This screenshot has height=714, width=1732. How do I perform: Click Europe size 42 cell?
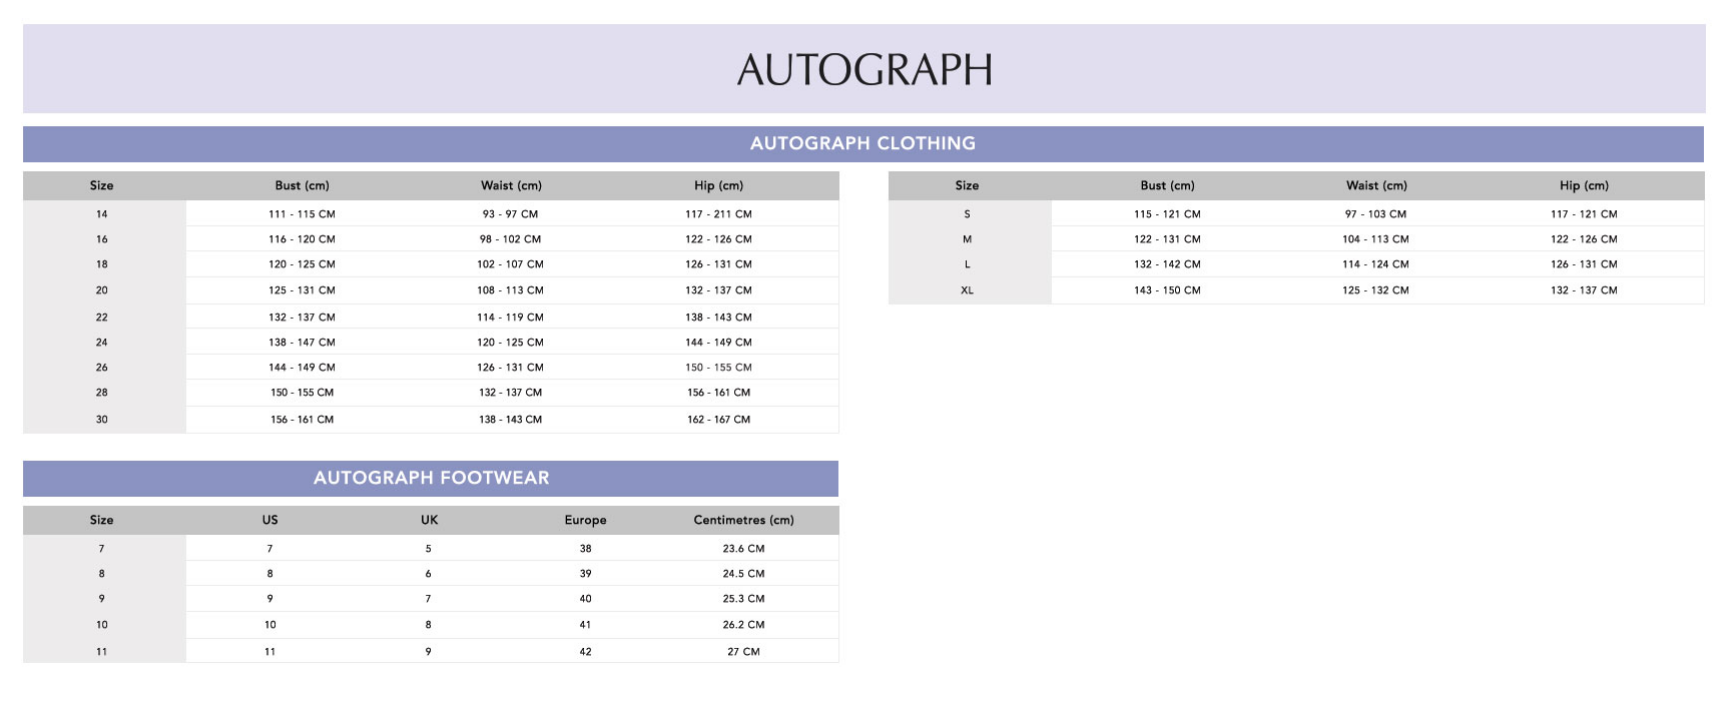pyautogui.click(x=585, y=651)
